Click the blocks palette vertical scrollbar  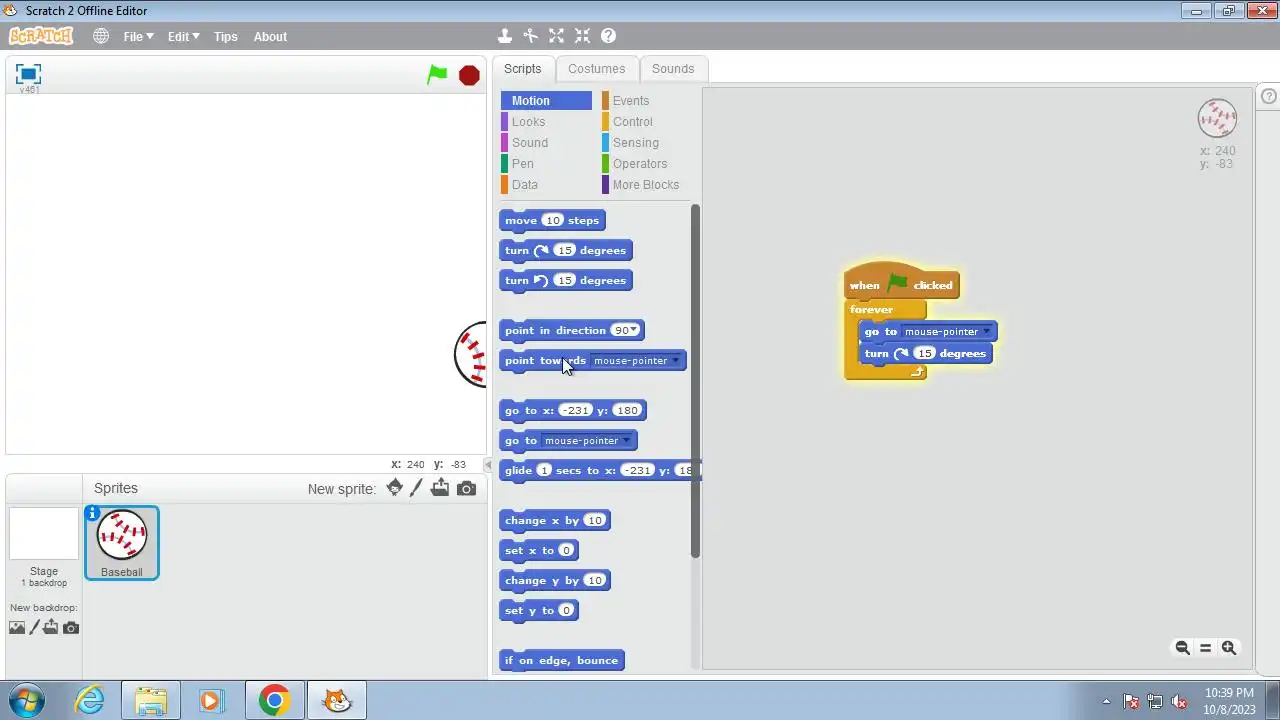(x=695, y=382)
